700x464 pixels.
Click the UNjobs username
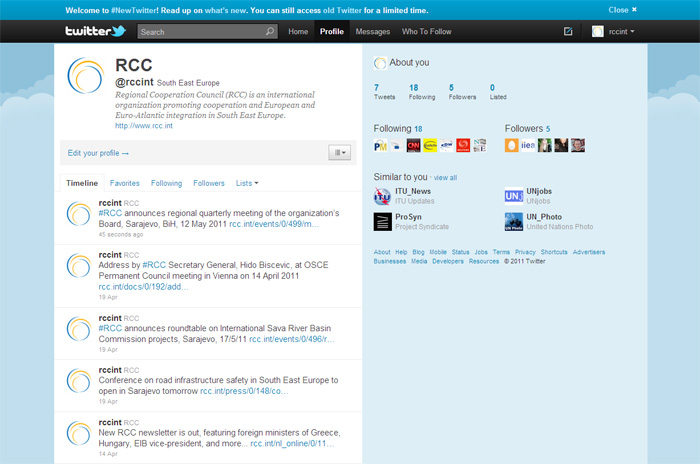coord(539,191)
